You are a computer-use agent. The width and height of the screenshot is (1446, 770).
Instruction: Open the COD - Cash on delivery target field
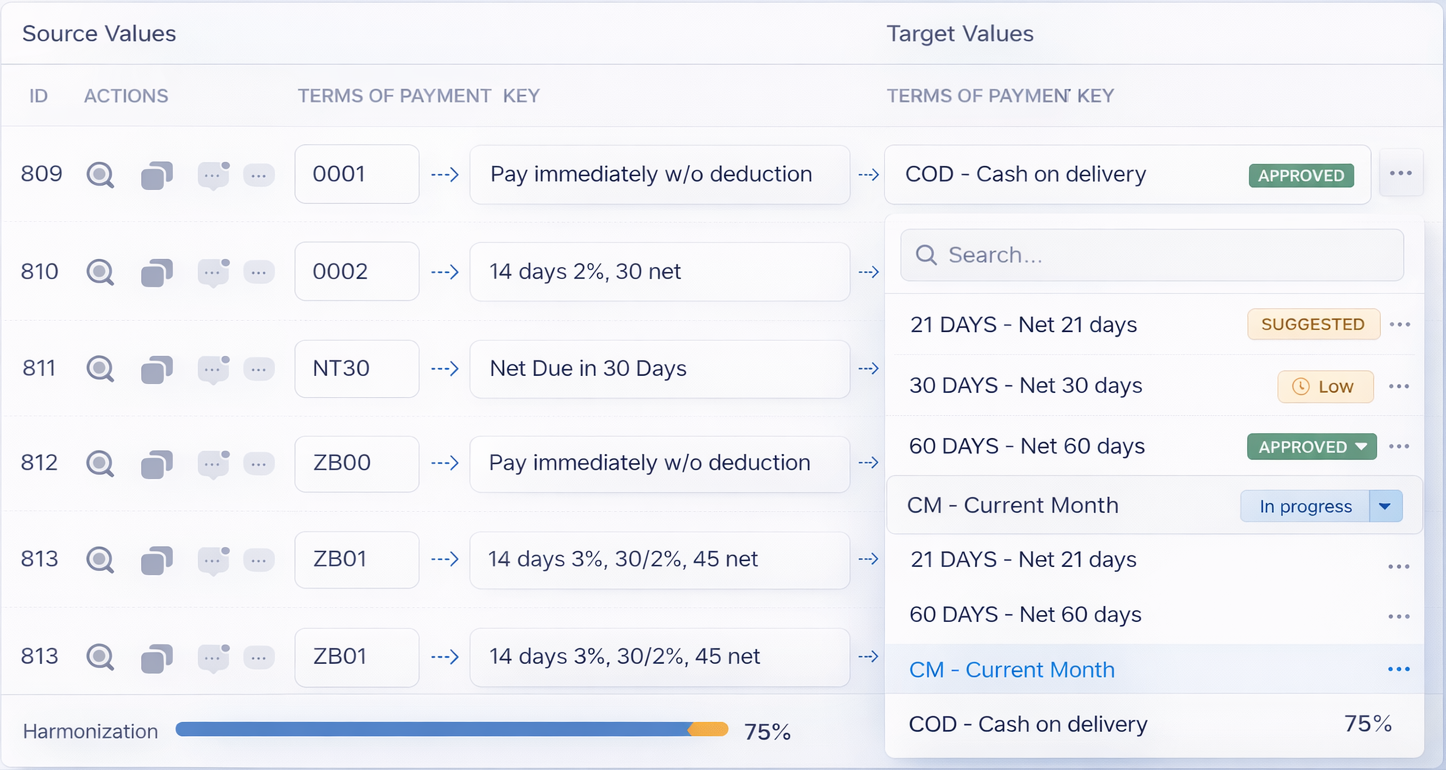1070,175
